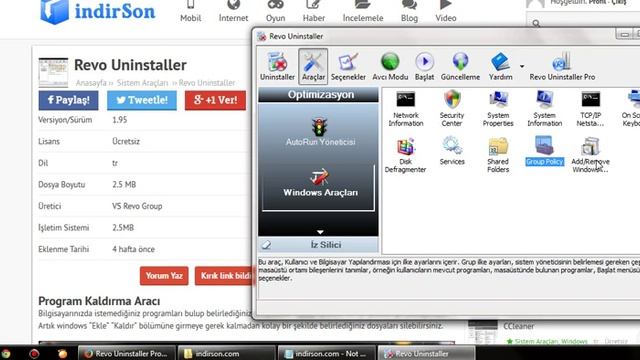The width and height of the screenshot is (640, 360).
Task: Click the Chrome icon in taskbar
Action: coord(6,353)
